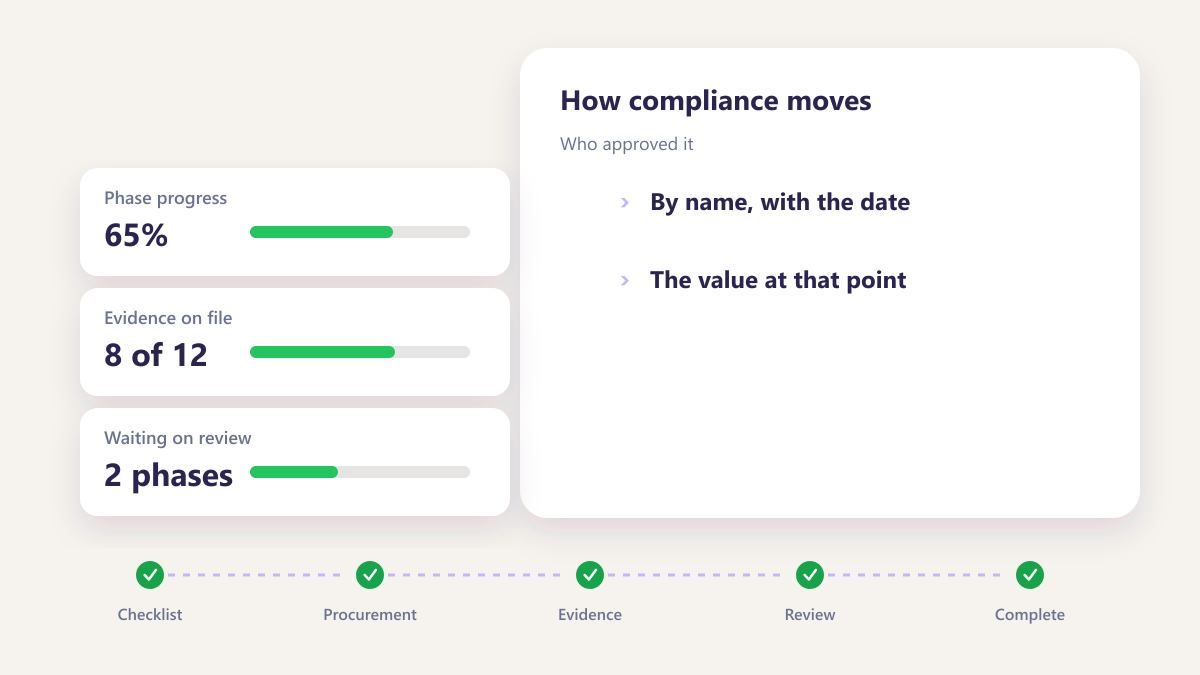1200x675 pixels.
Task: Select the Complete step checkmark icon
Action: [x=1030, y=575]
